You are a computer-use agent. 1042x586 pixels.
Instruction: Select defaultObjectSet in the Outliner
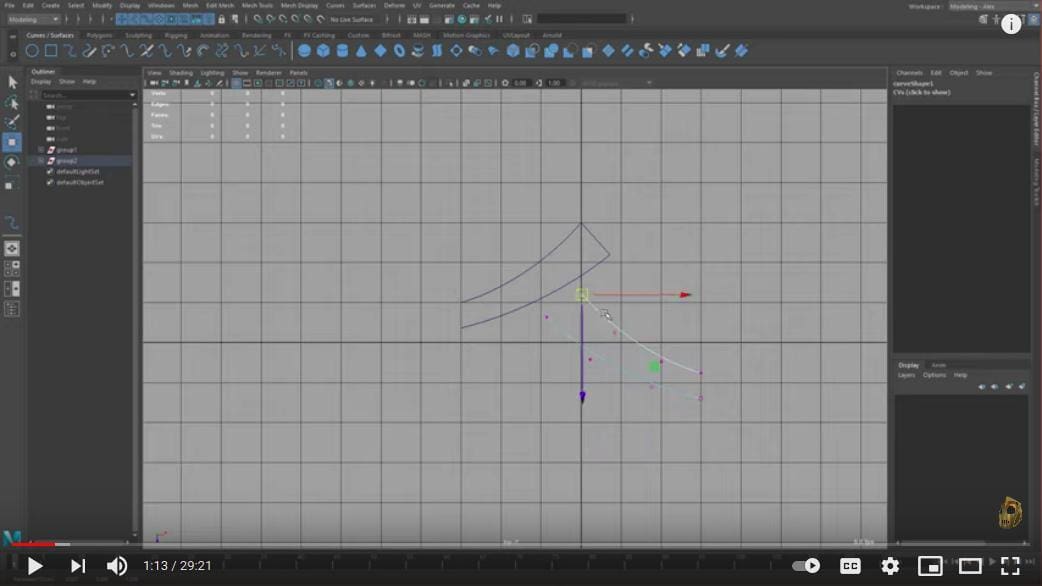(x=80, y=182)
